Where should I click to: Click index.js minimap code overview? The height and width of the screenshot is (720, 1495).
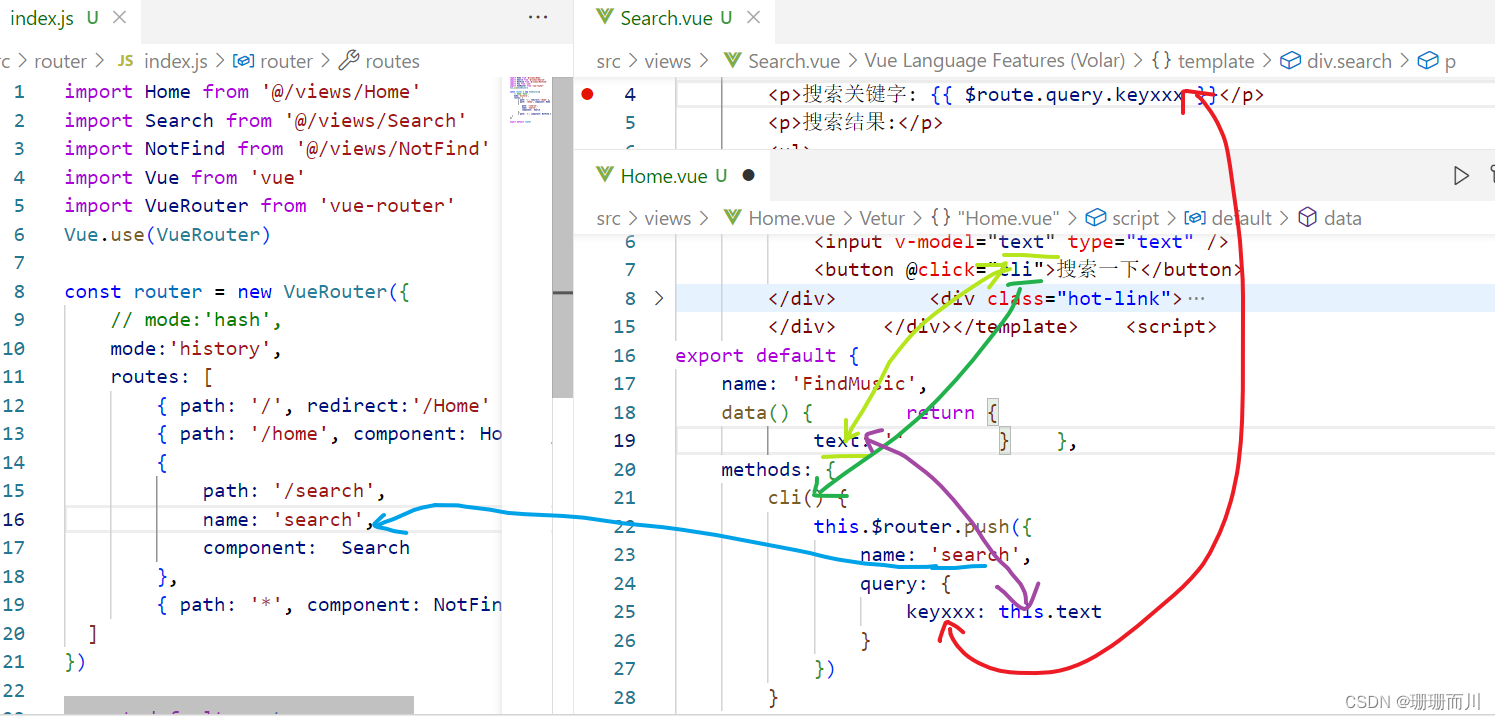click(x=529, y=98)
